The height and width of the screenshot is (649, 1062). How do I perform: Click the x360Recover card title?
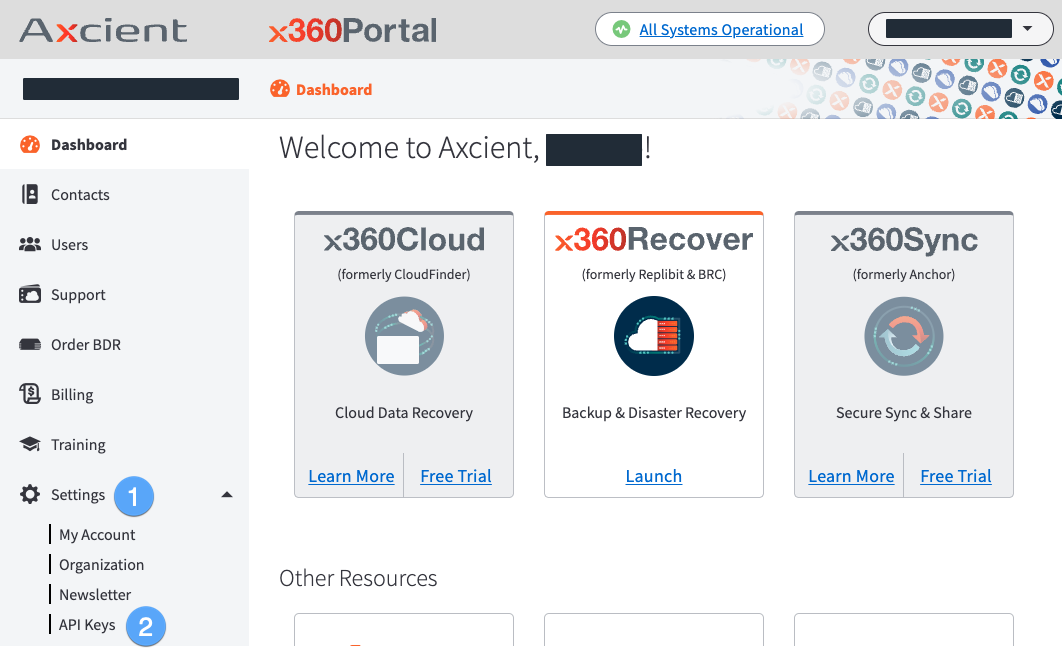654,240
